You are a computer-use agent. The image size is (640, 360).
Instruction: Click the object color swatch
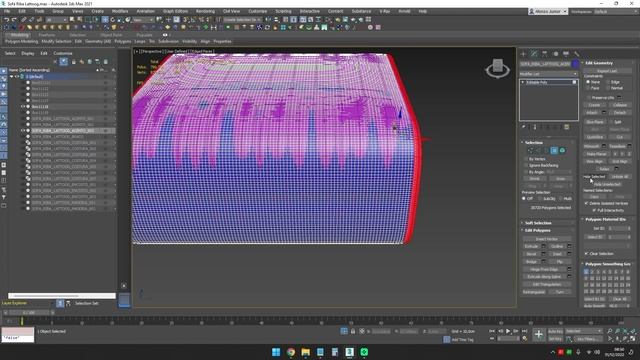575,64
